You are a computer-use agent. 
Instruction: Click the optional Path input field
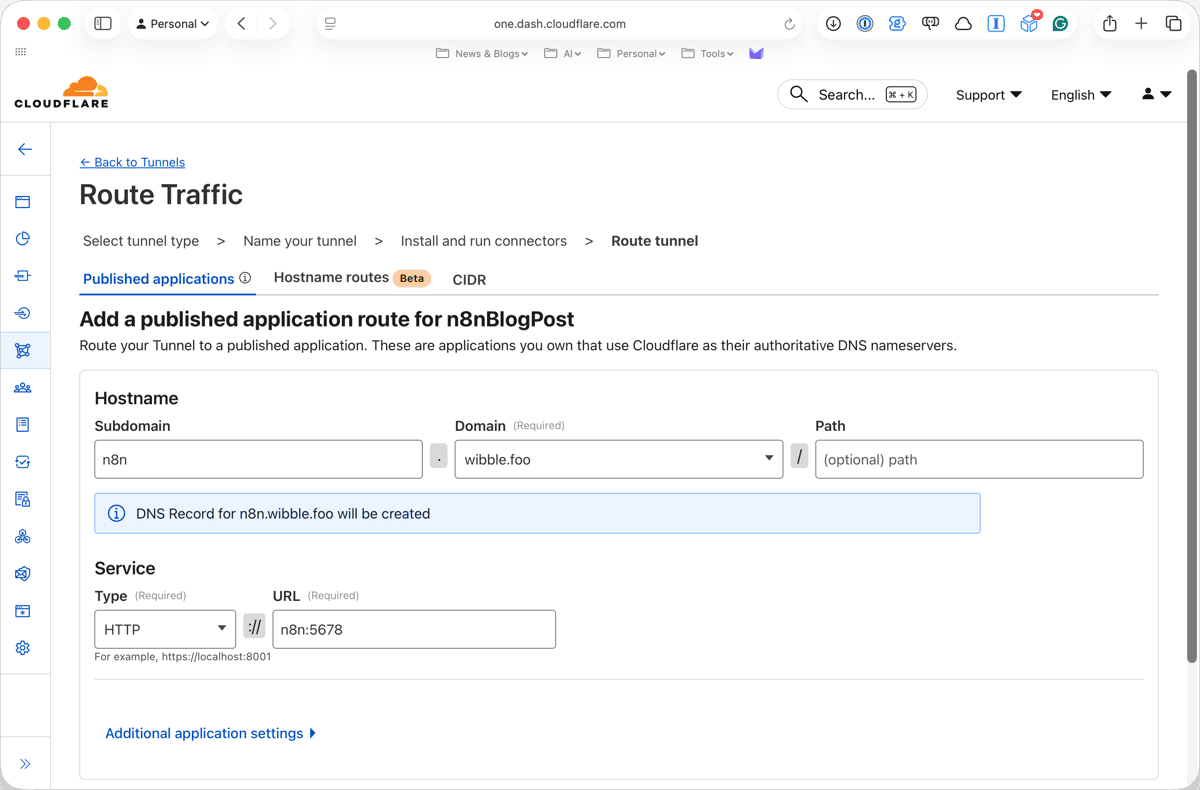click(978, 459)
